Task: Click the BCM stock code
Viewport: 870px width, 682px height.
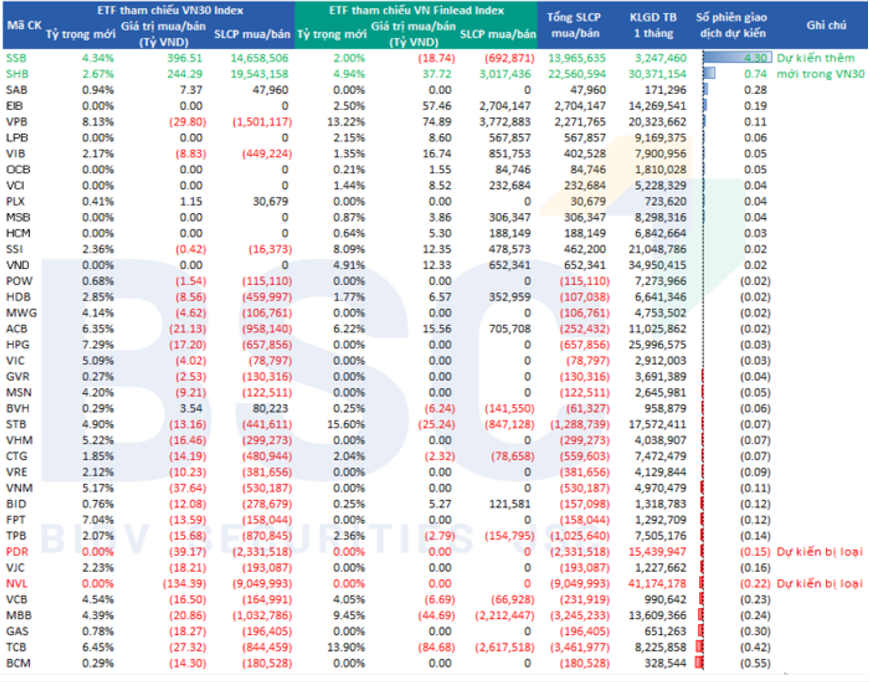Action: point(18,664)
